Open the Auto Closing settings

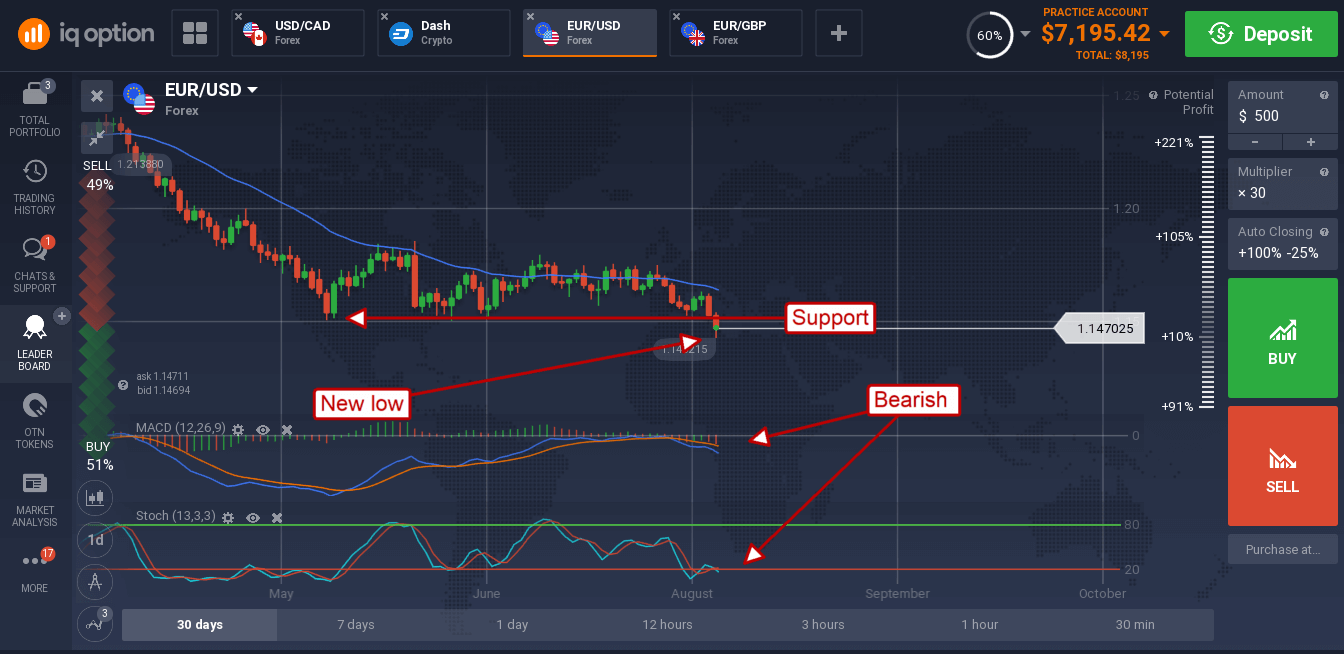click(x=1283, y=243)
